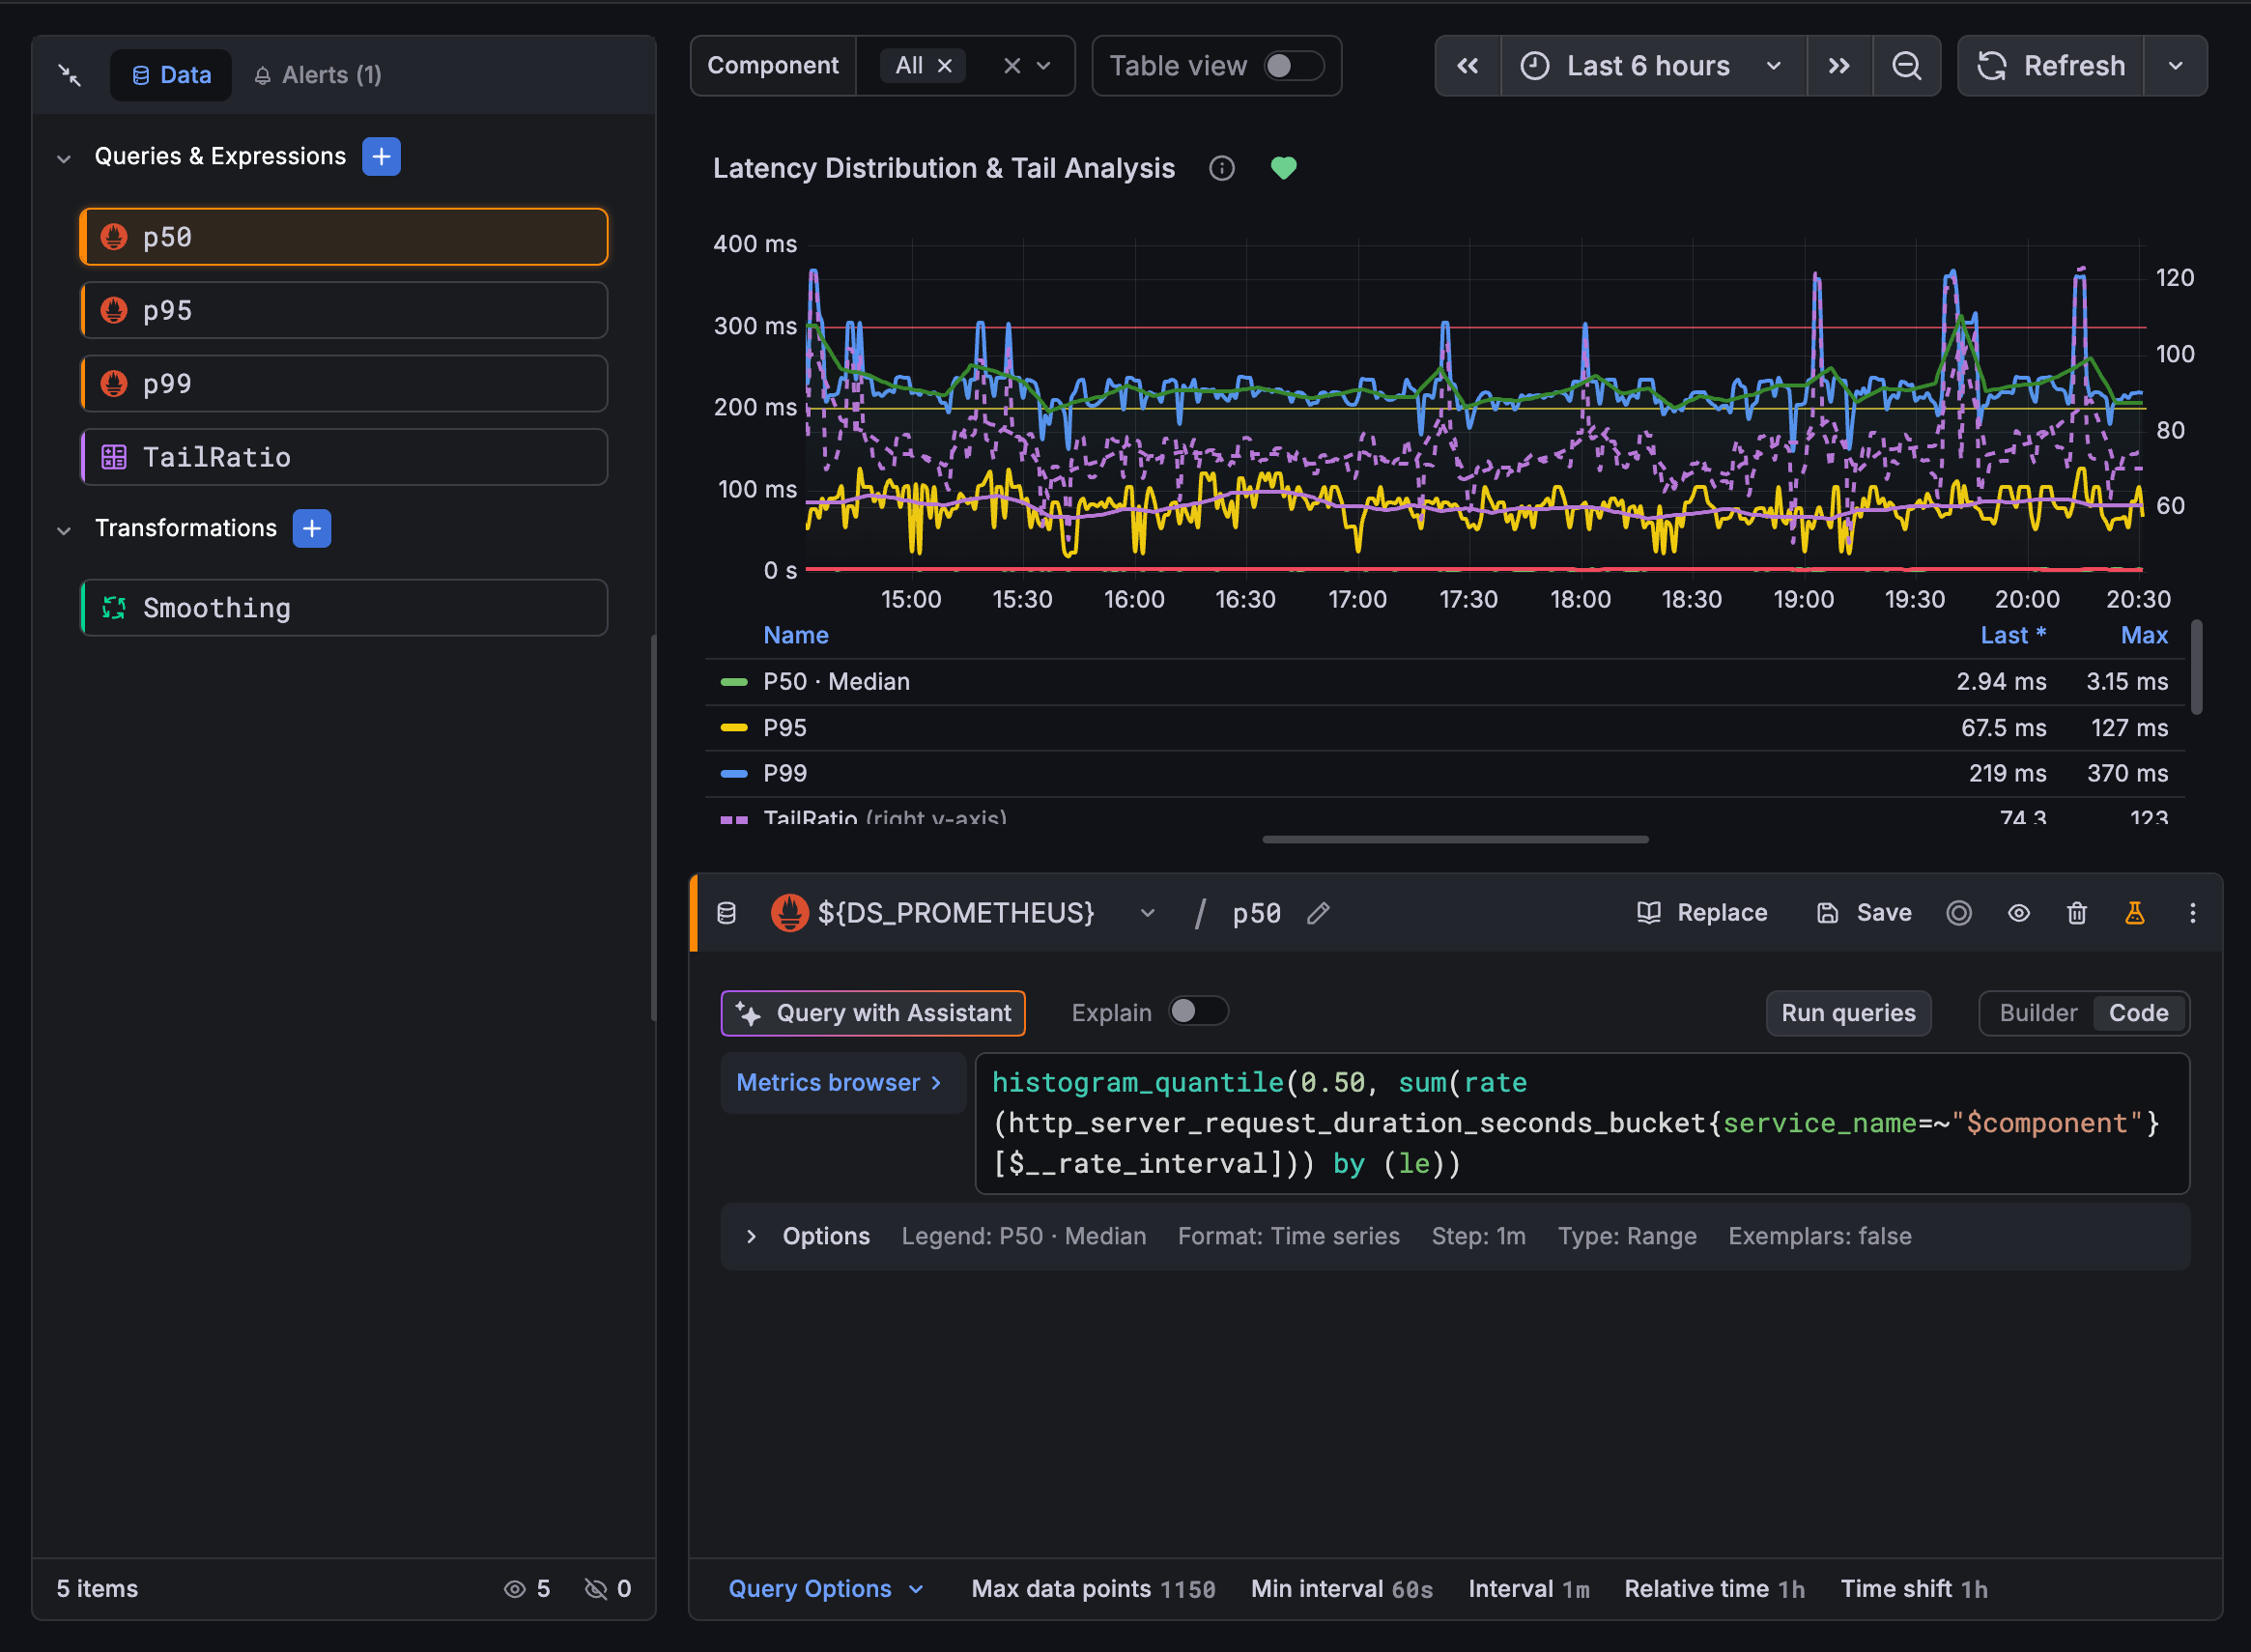Open the Query Options dropdown
This screenshot has width=2251, height=1652.
826,1588
